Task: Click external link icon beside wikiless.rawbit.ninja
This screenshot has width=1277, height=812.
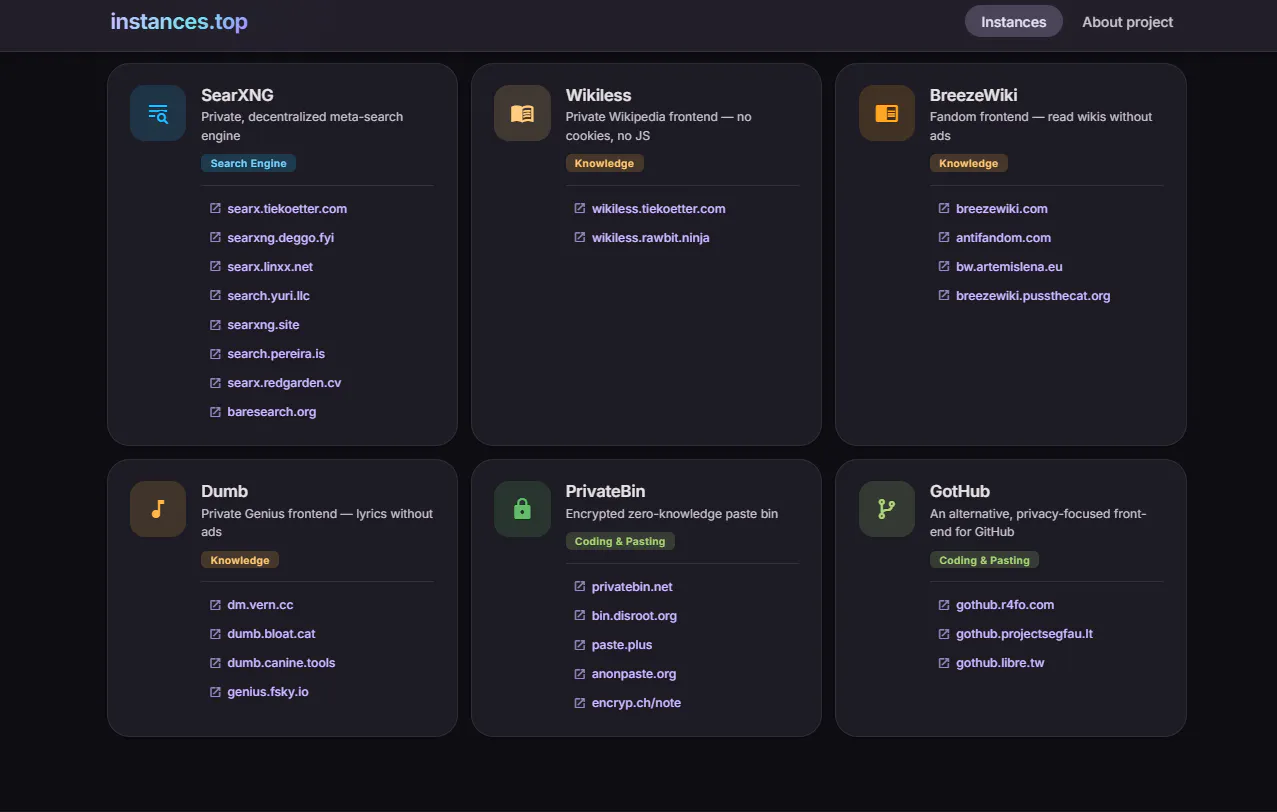Action: click(x=580, y=238)
